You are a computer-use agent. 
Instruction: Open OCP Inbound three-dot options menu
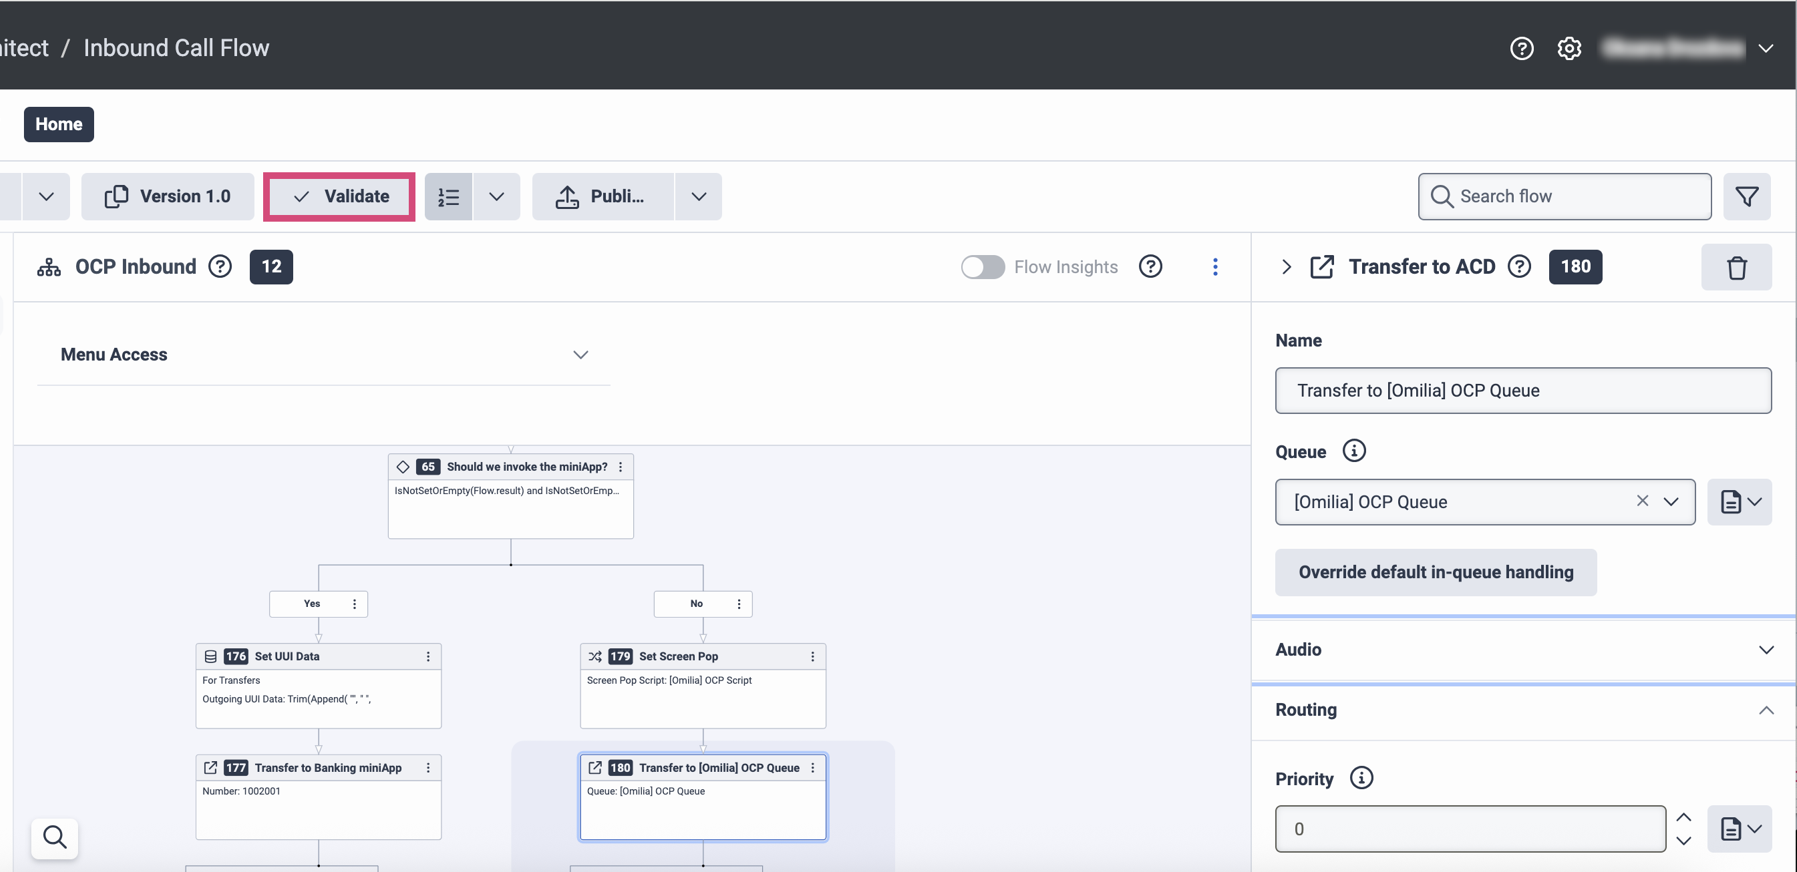coord(1215,267)
